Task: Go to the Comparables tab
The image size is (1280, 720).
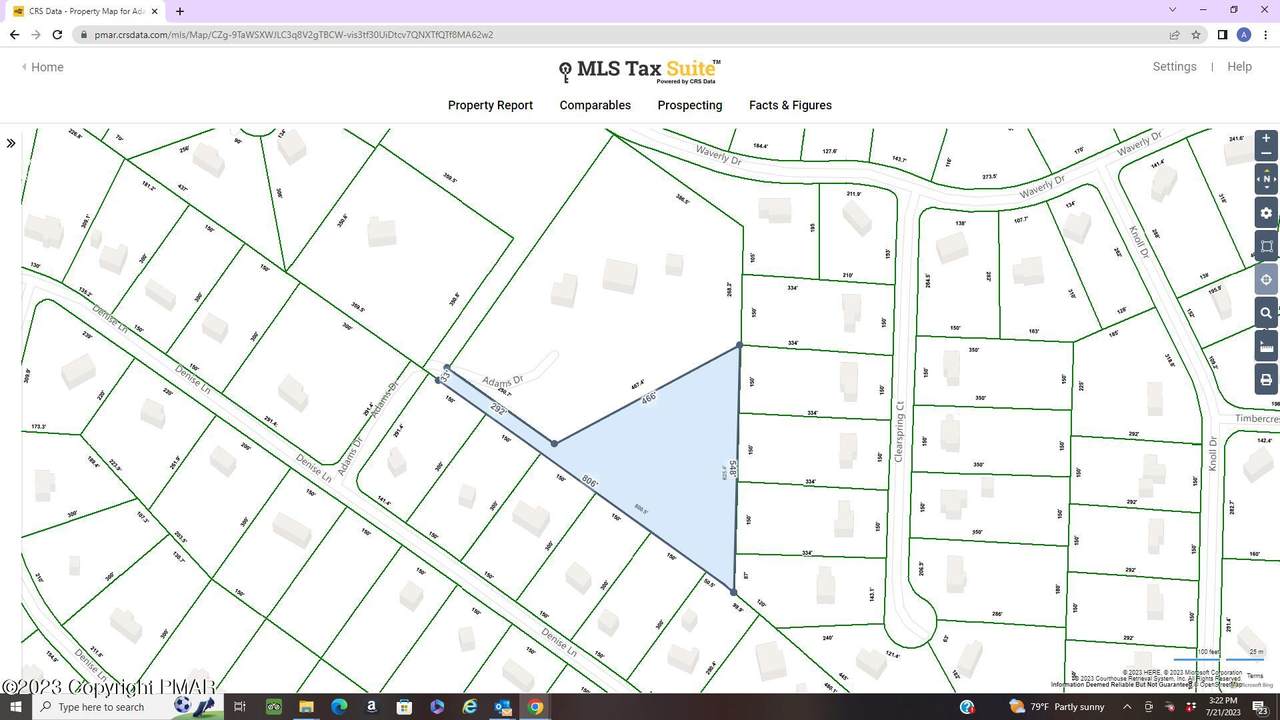Action: pyautogui.click(x=595, y=105)
